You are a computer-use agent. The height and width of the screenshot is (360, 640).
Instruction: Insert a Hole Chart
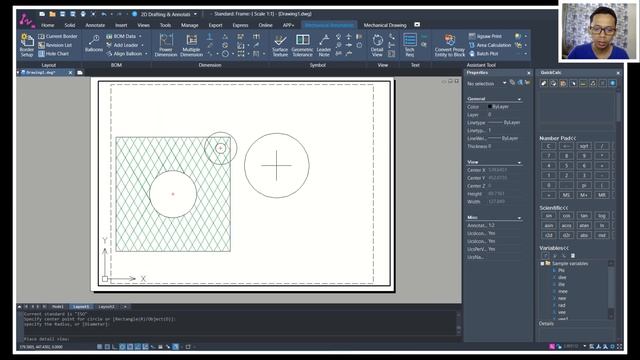(x=53, y=53)
